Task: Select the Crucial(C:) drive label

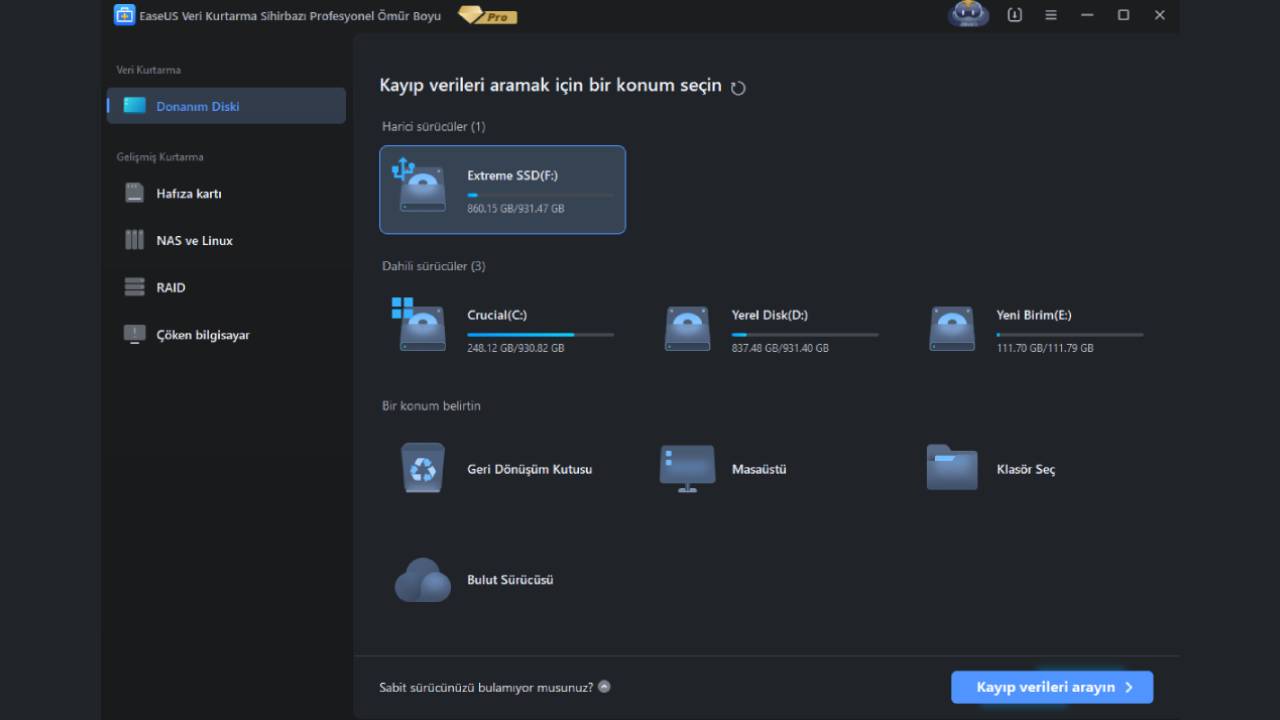Action: 497,315
